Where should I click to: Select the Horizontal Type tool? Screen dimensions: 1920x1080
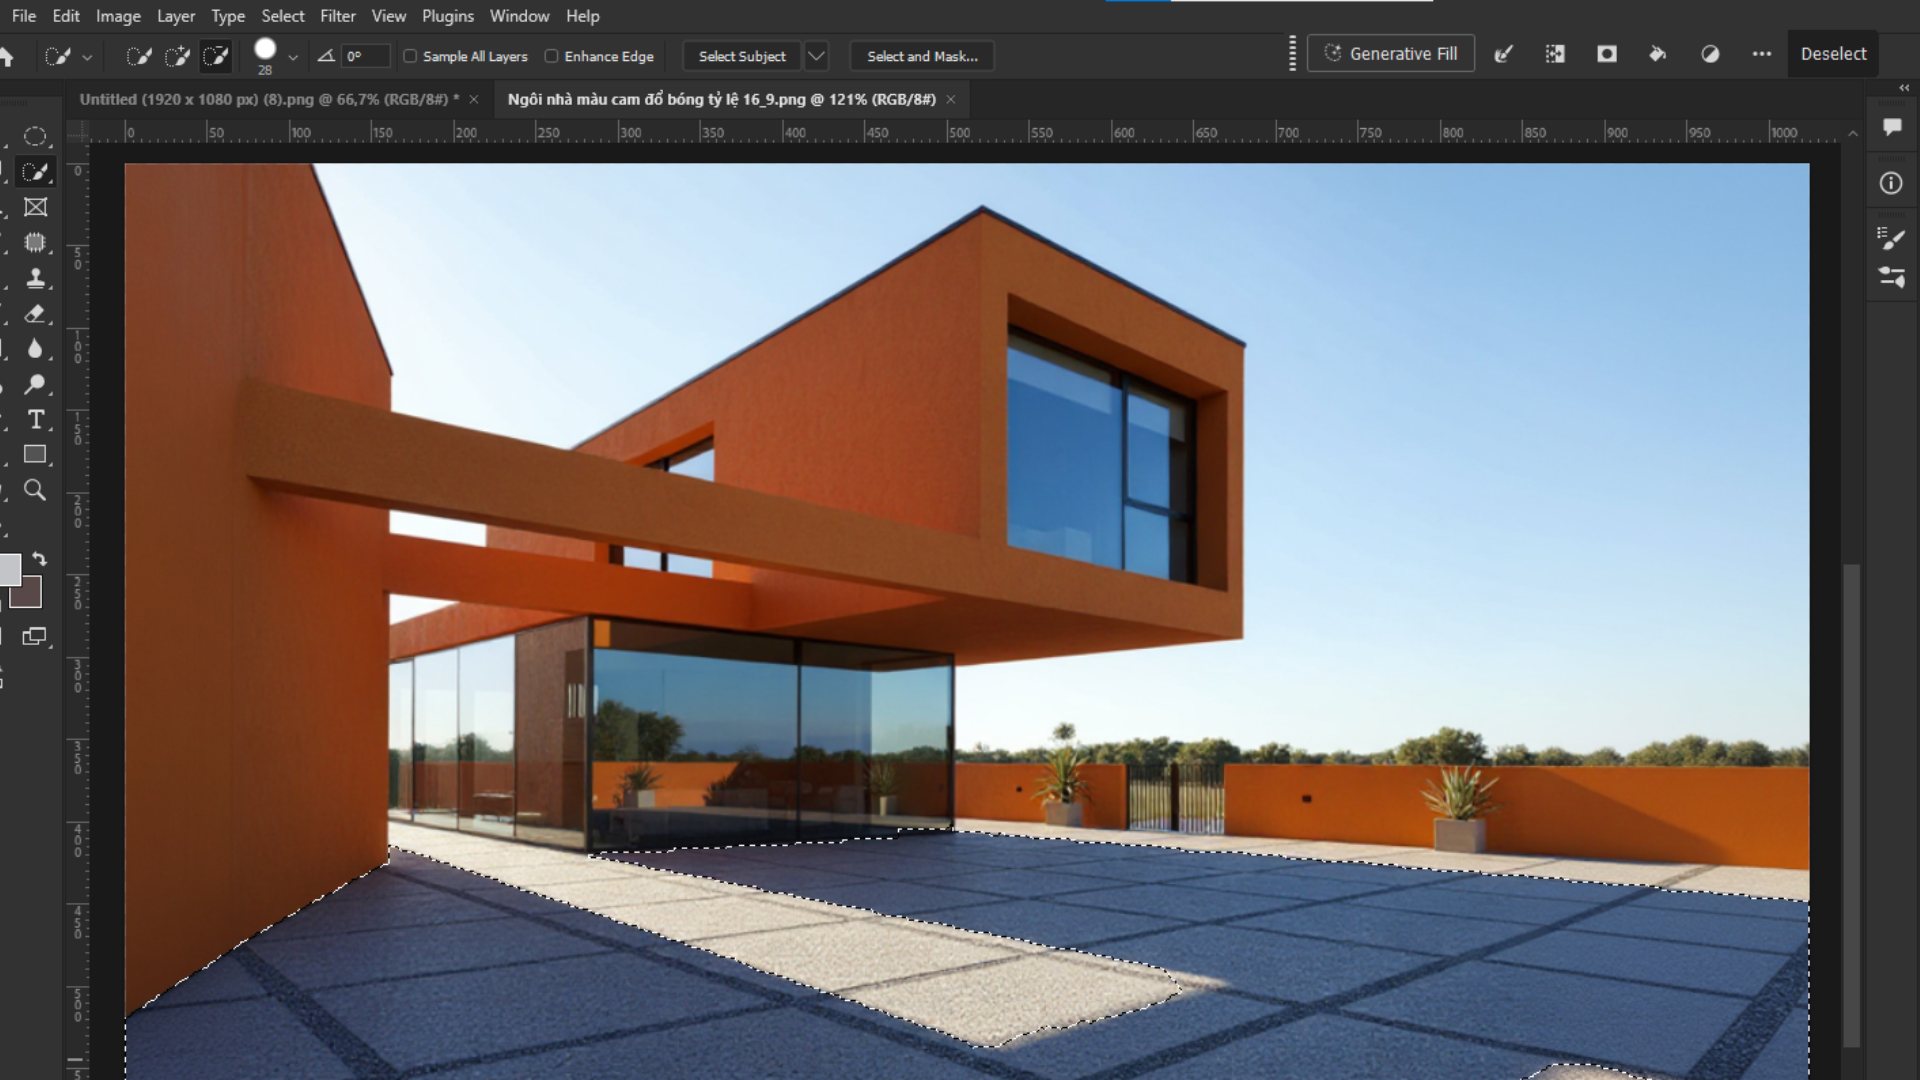click(x=35, y=420)
